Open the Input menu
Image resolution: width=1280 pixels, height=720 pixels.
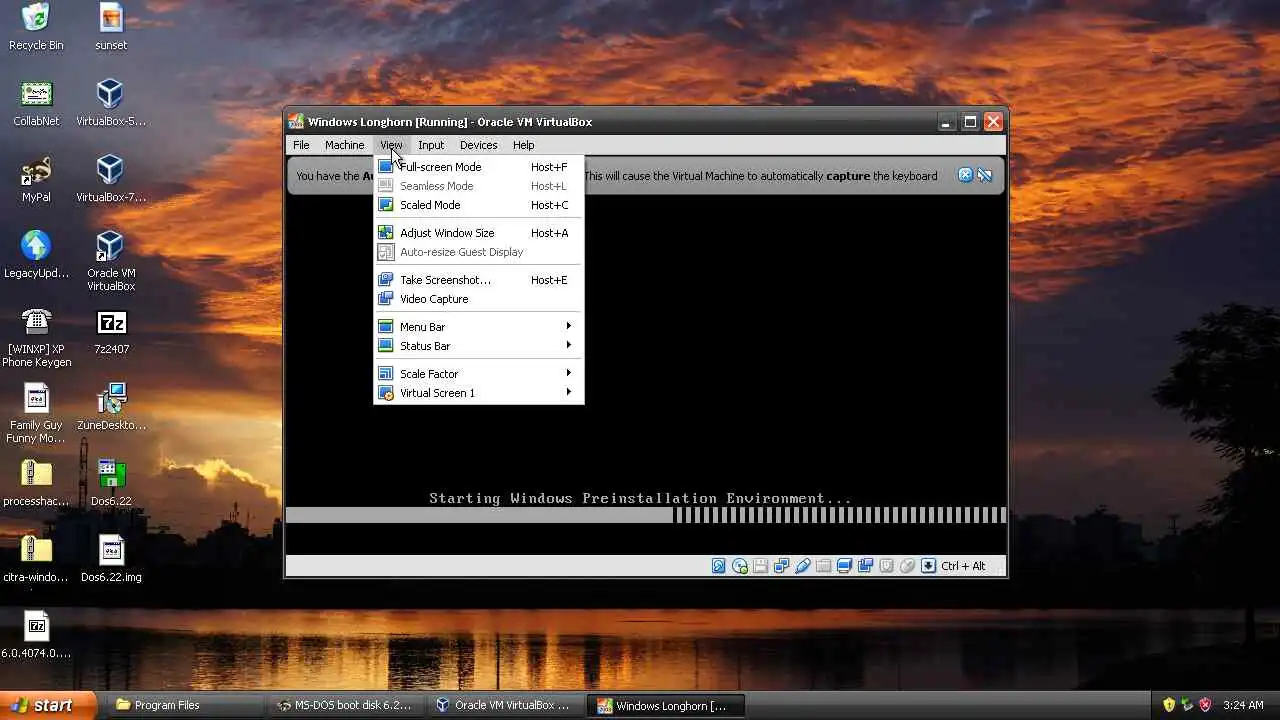[x=431, y=145]
